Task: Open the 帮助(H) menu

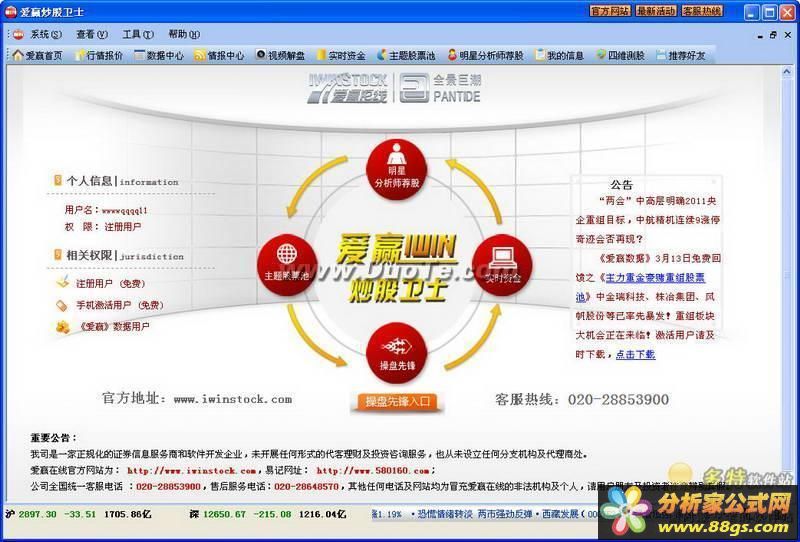Action: (184, 34)
